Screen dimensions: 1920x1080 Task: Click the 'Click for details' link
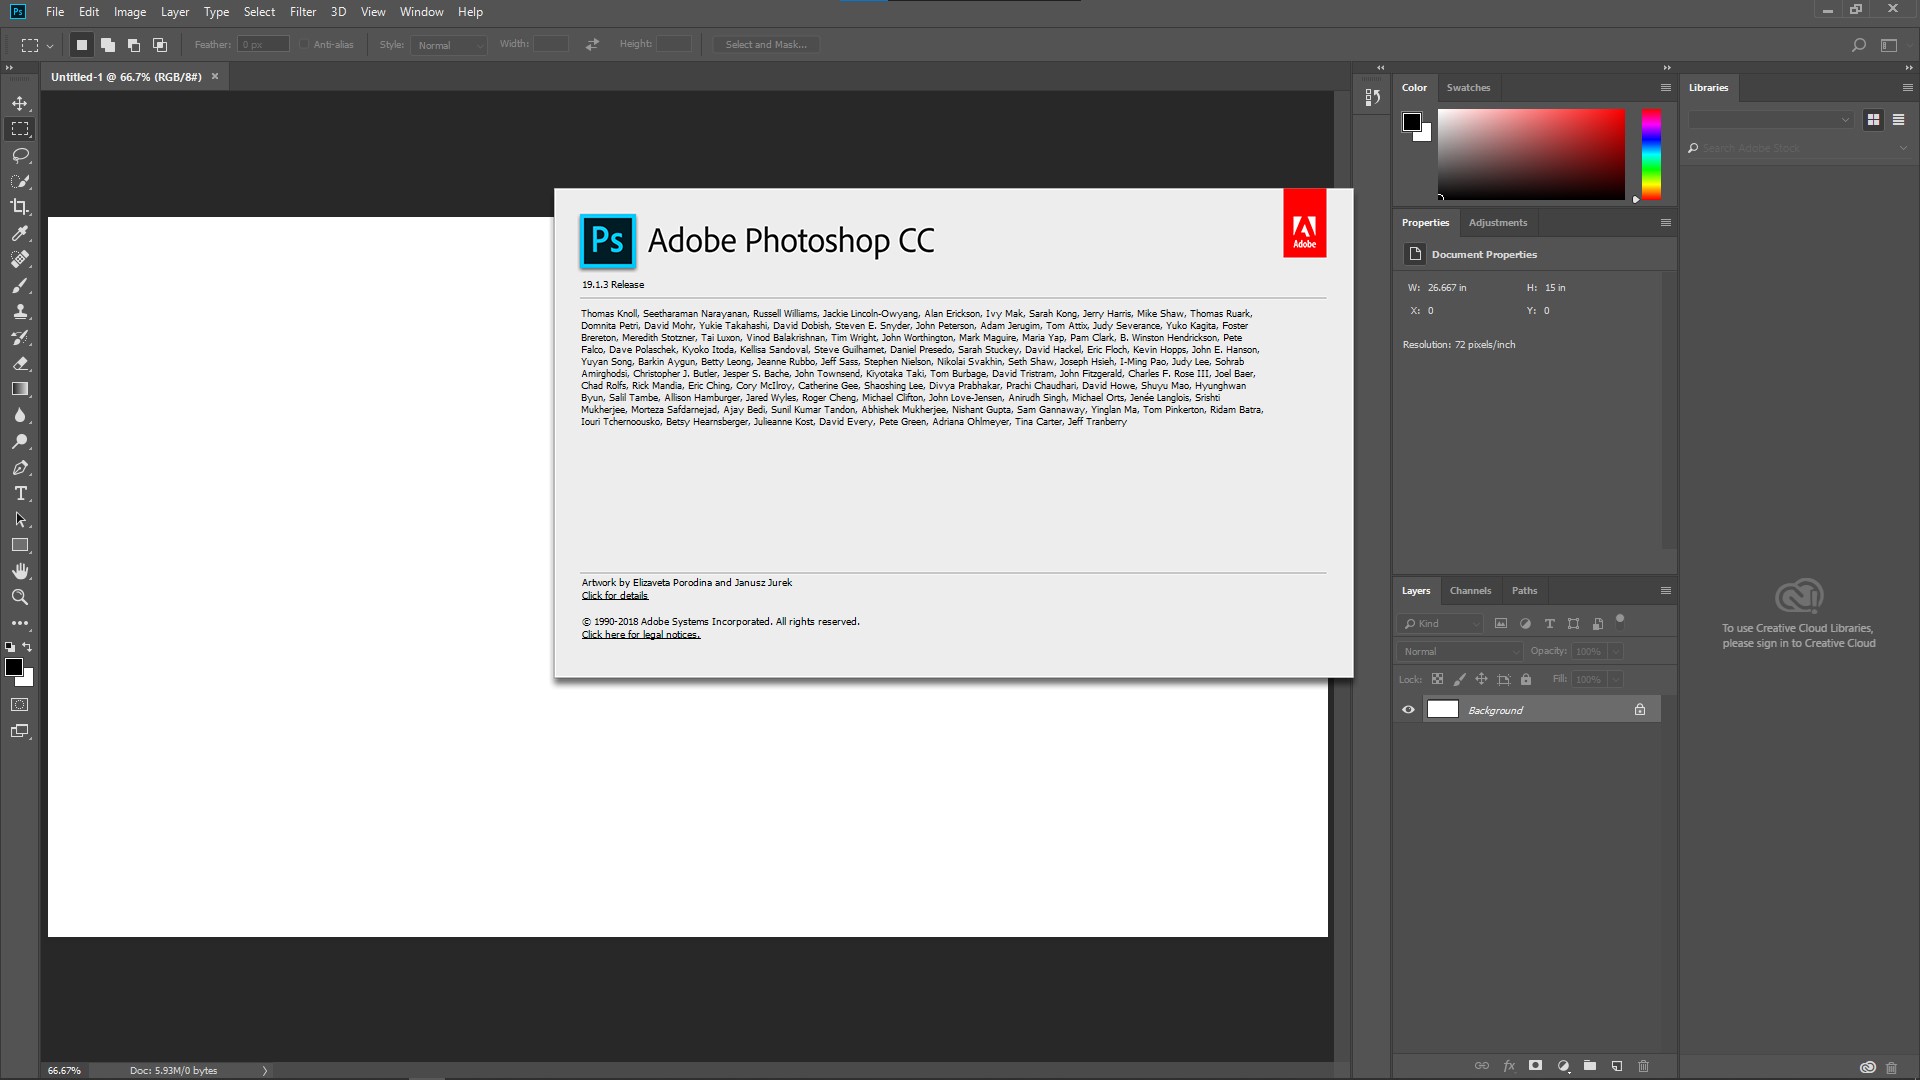(x=615, y=596)
